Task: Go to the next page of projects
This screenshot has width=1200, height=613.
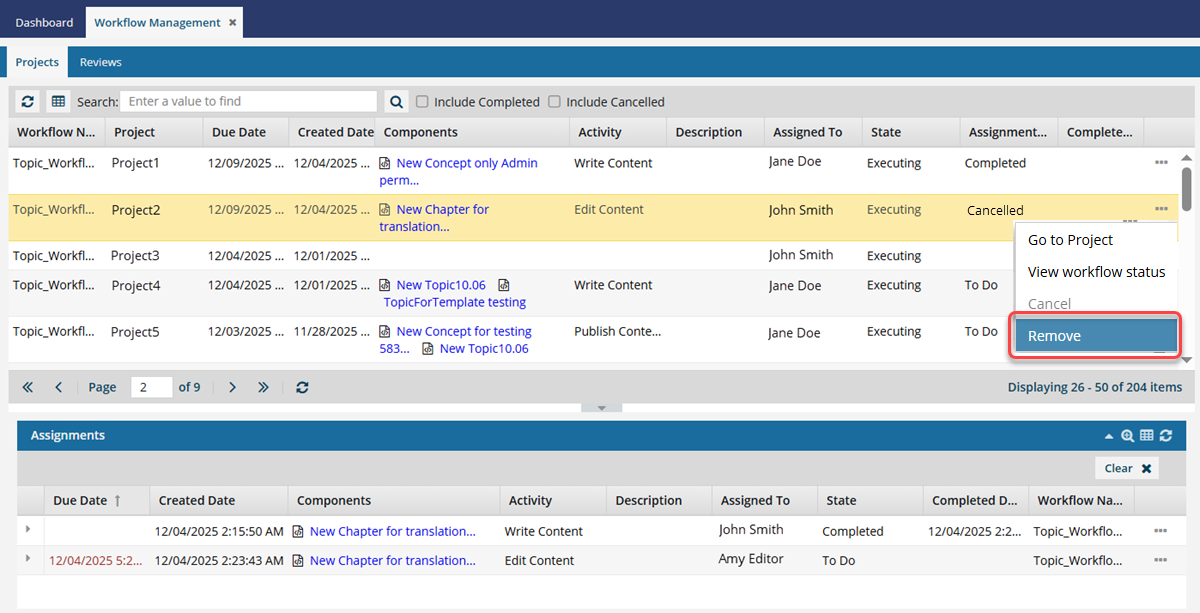Action: click(x=232, y=387)
